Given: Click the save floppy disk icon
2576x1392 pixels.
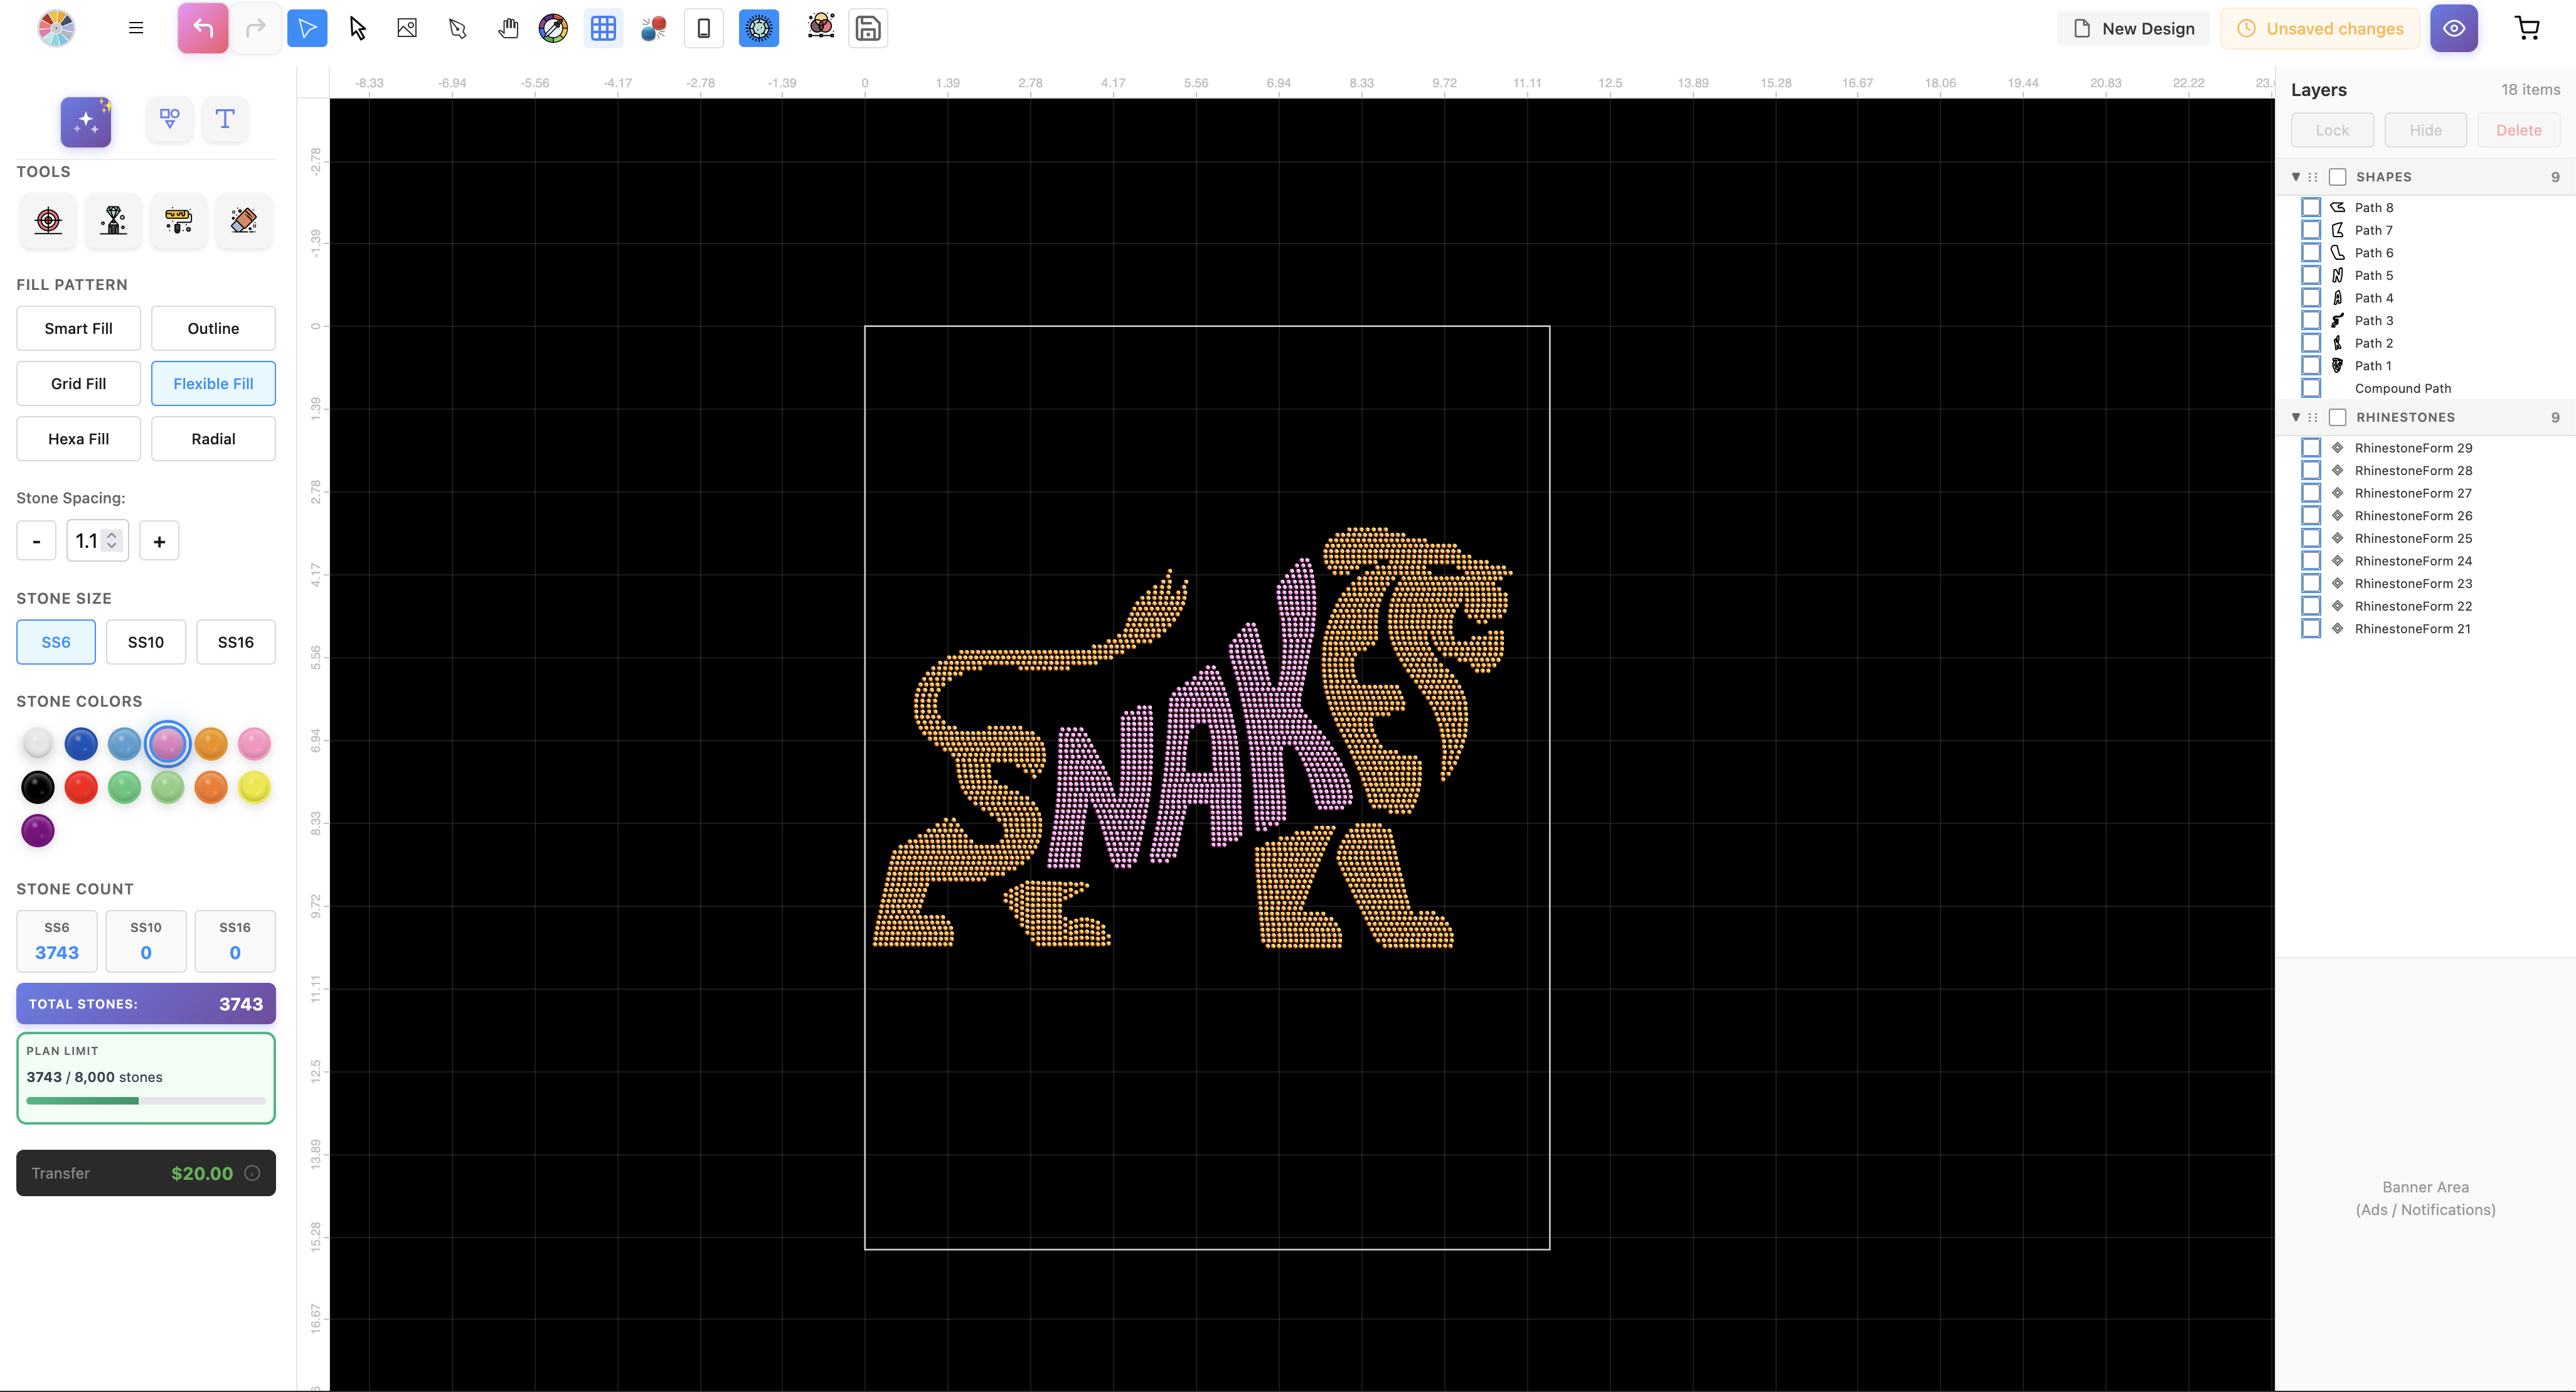Looking at the screenshot, I should (x=867, y=28).
